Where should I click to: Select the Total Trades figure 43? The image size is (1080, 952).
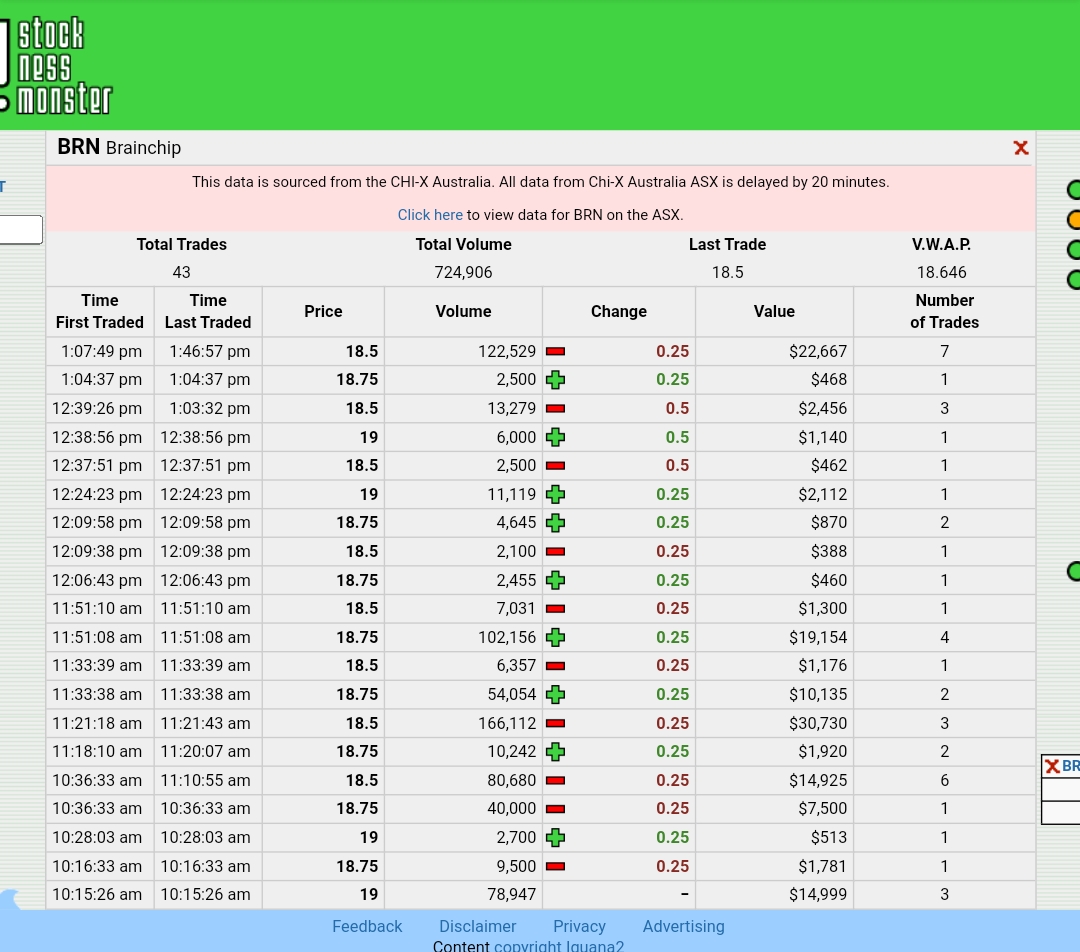181,272
